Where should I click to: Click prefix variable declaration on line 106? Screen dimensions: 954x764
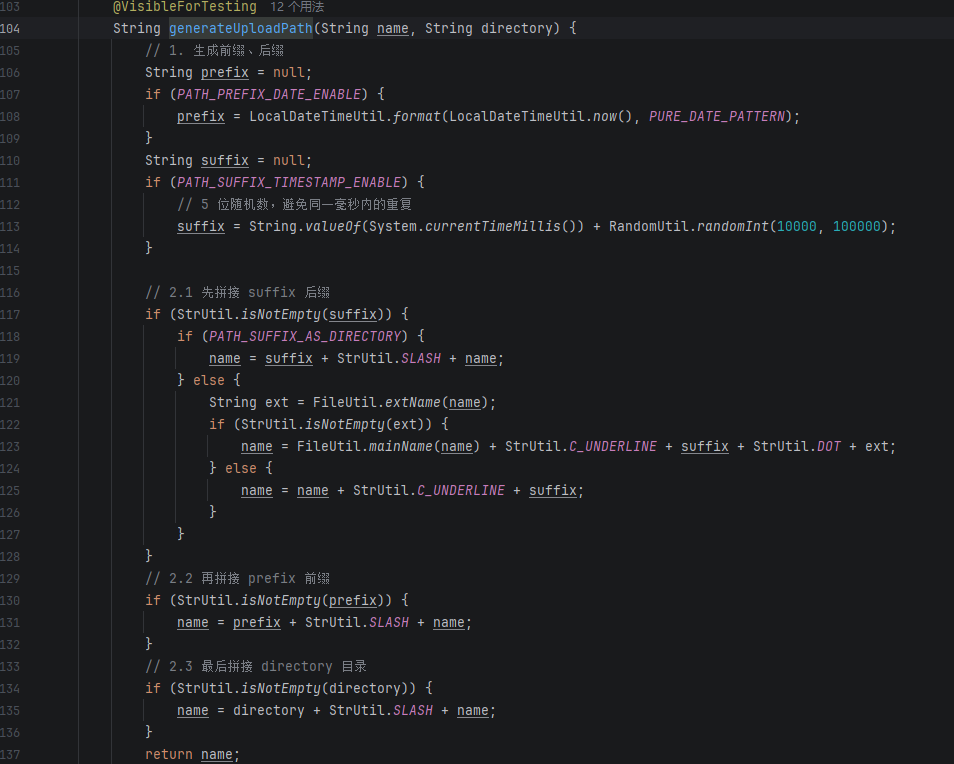(x=225, y=72)
